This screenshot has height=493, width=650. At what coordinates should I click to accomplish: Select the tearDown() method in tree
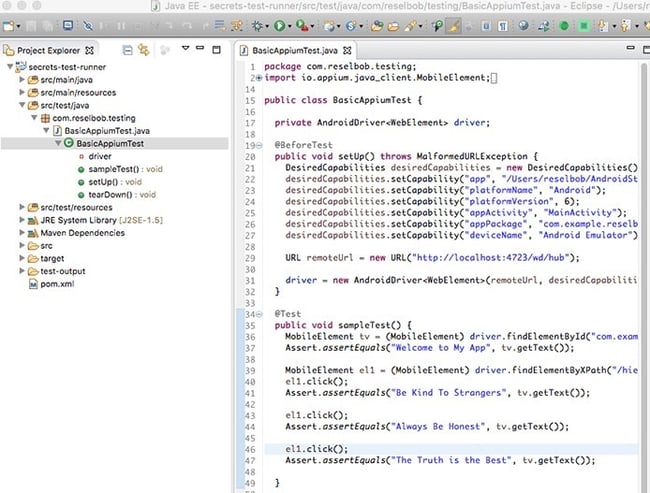tap(116, 194)
